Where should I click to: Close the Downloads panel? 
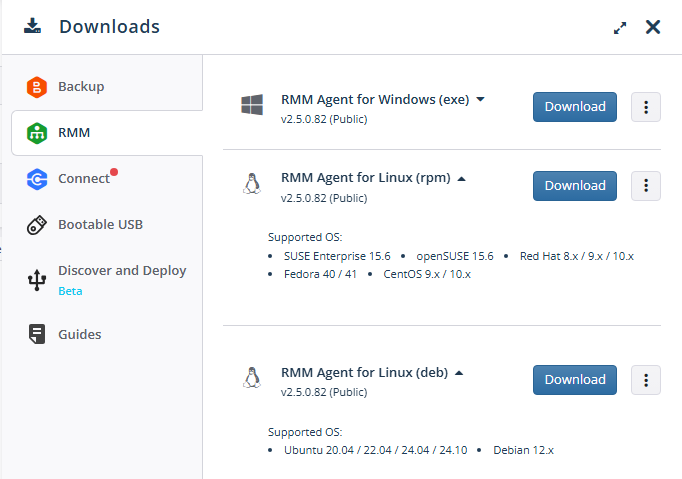(x=652, y=27)
